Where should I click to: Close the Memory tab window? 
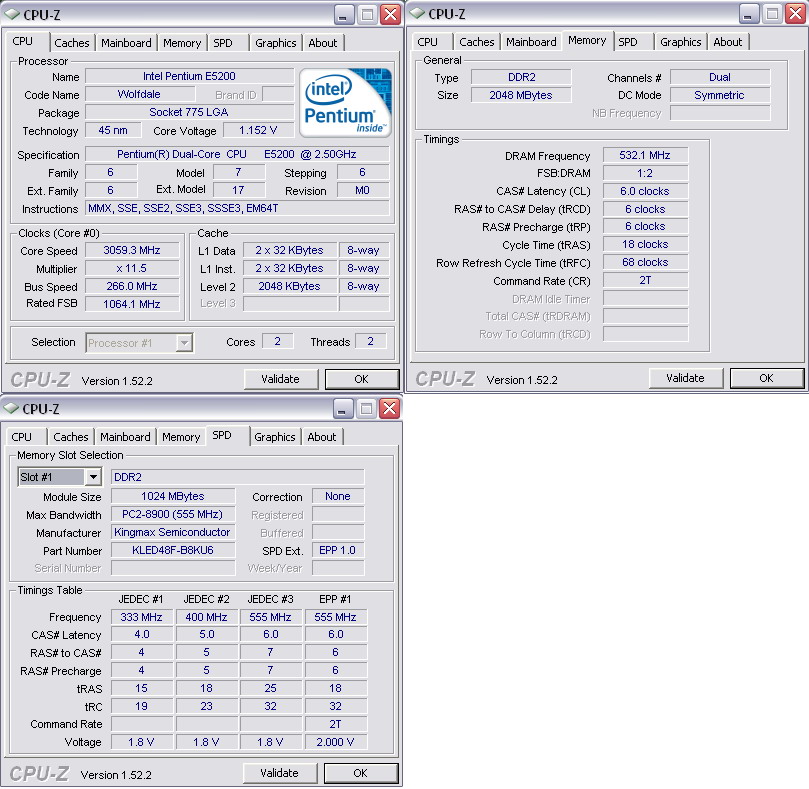click(796, 14)
